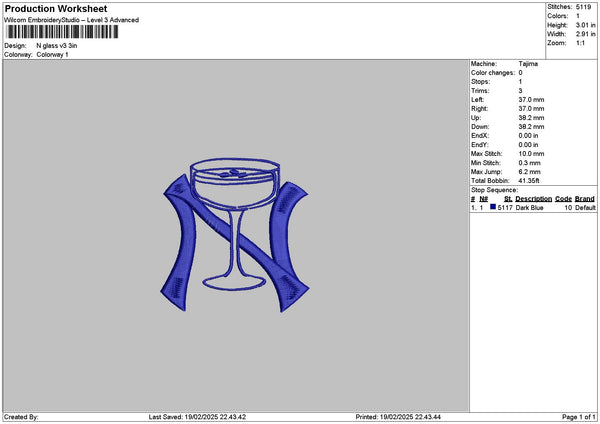Click the 'Stop Sequence:' heading
600x424 pixels.
point(494,190)
